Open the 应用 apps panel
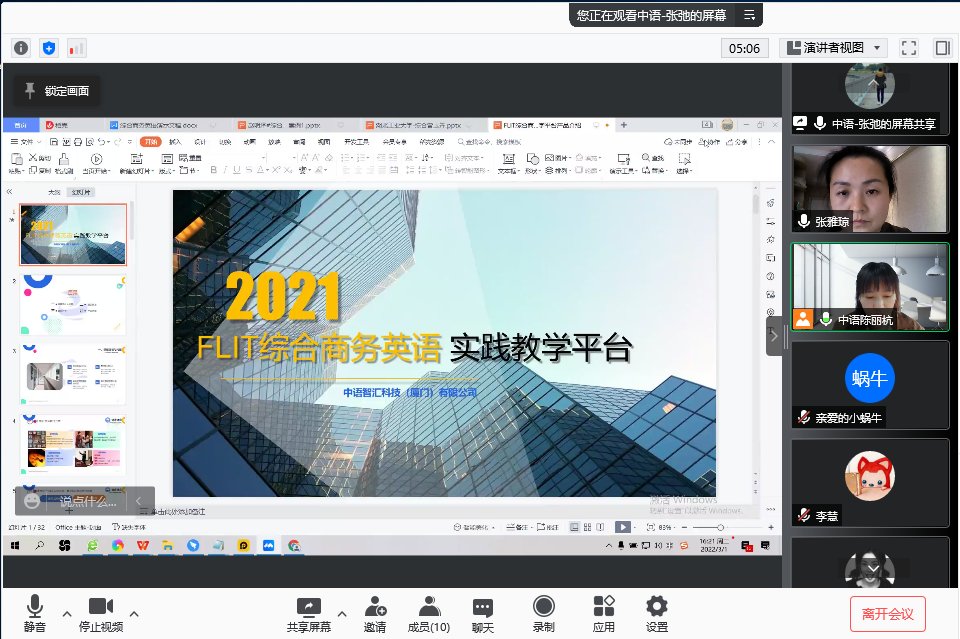This screenshot has width=960, height=639. [604, 613]
